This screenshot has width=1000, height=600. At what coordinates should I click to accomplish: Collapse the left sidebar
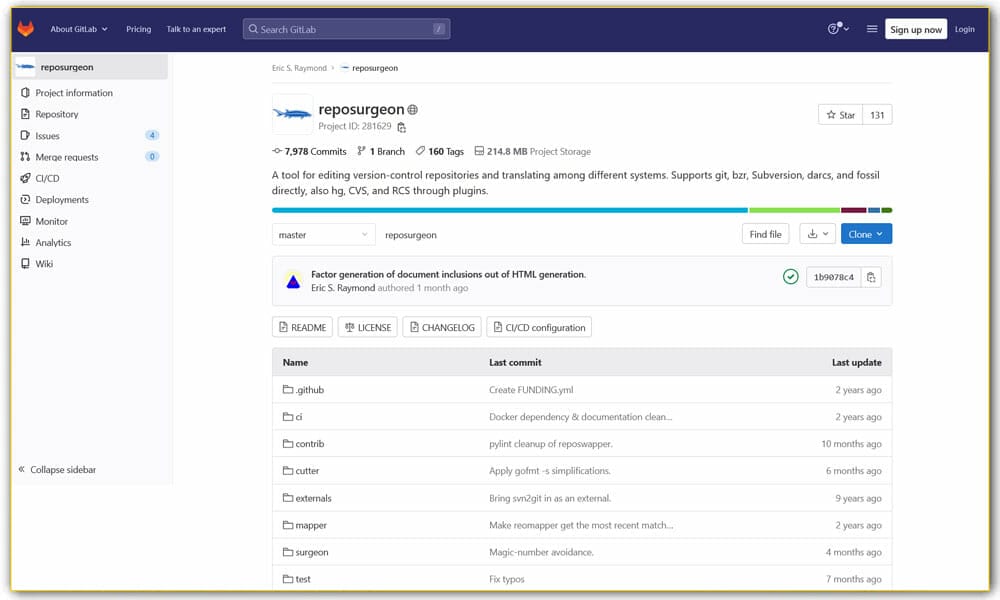coord(58,469)
